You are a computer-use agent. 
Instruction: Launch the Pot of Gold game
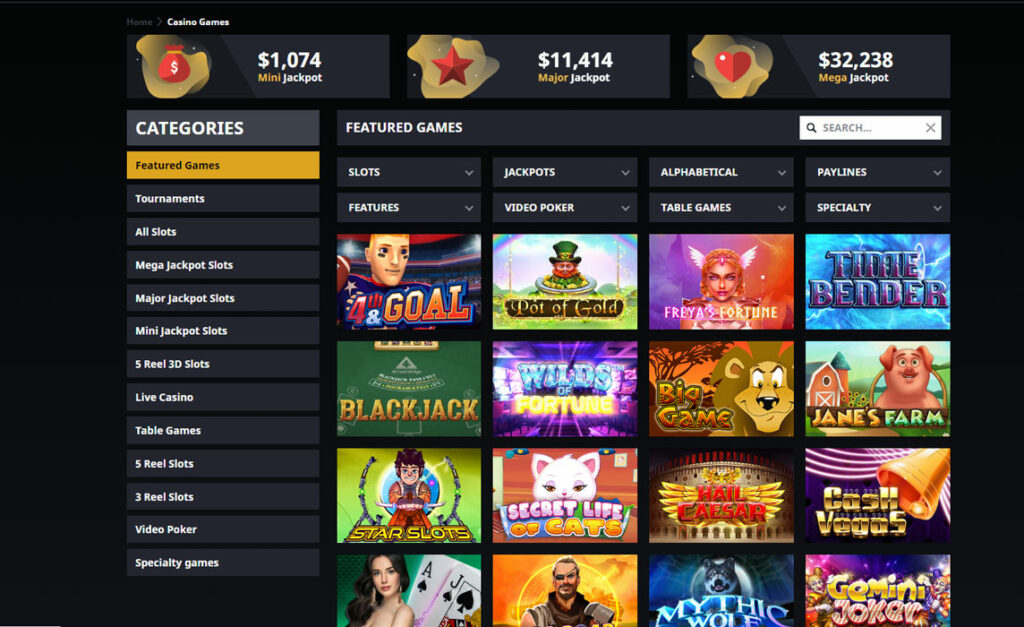tap(565, 281)
